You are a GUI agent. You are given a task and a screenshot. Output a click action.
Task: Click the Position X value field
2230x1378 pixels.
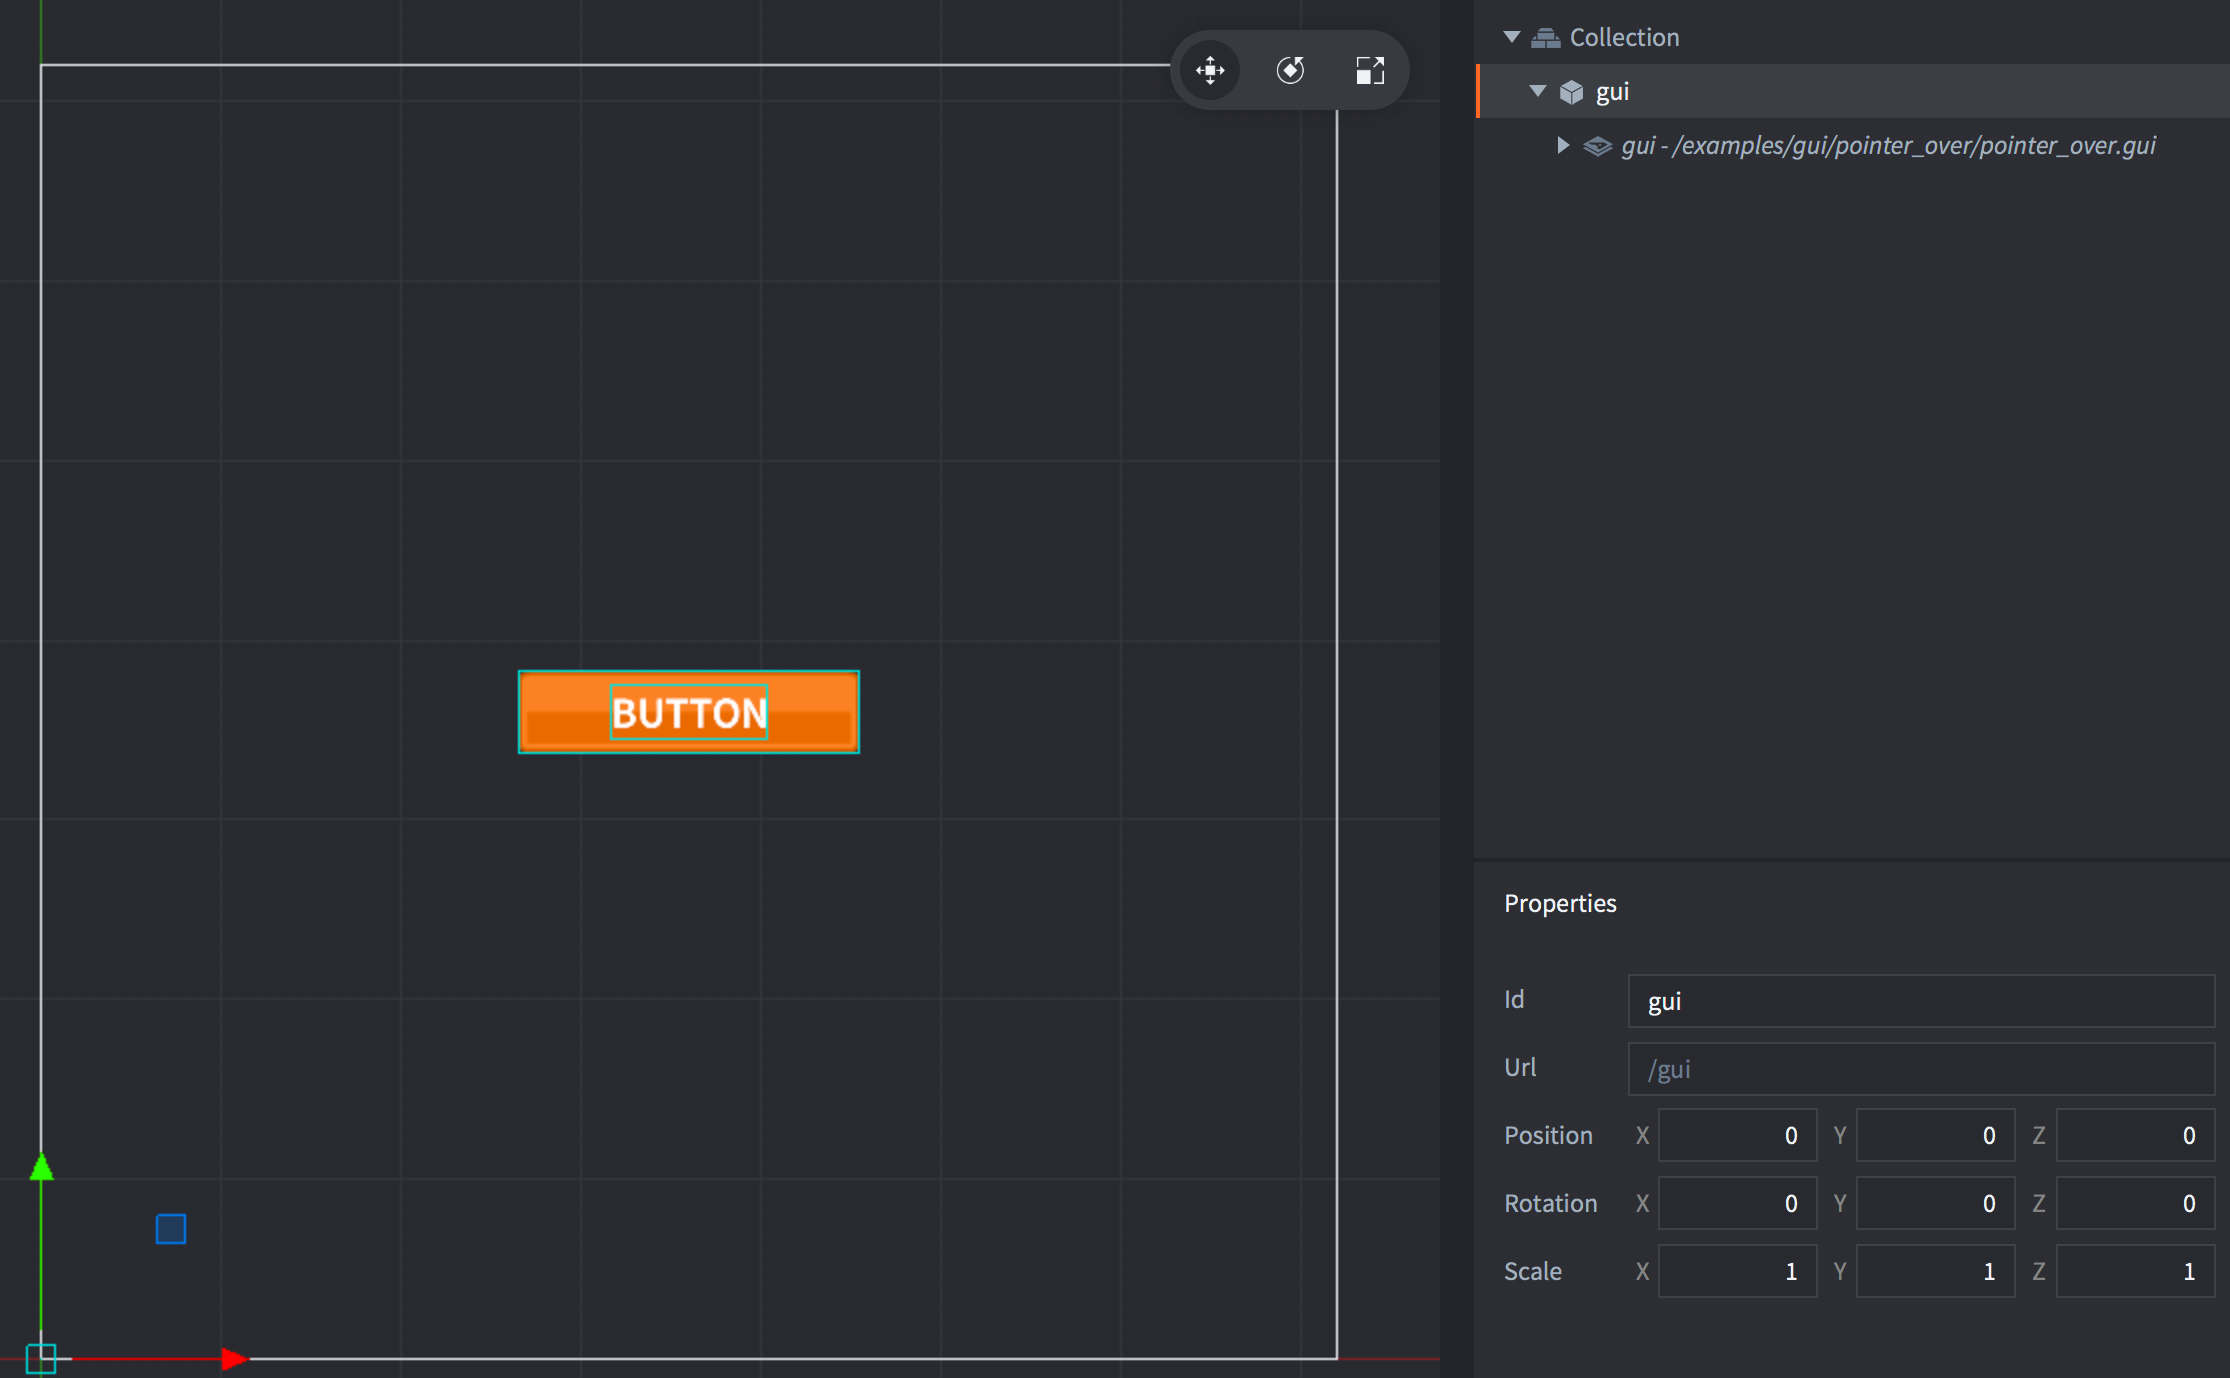click(1737, 1135)
